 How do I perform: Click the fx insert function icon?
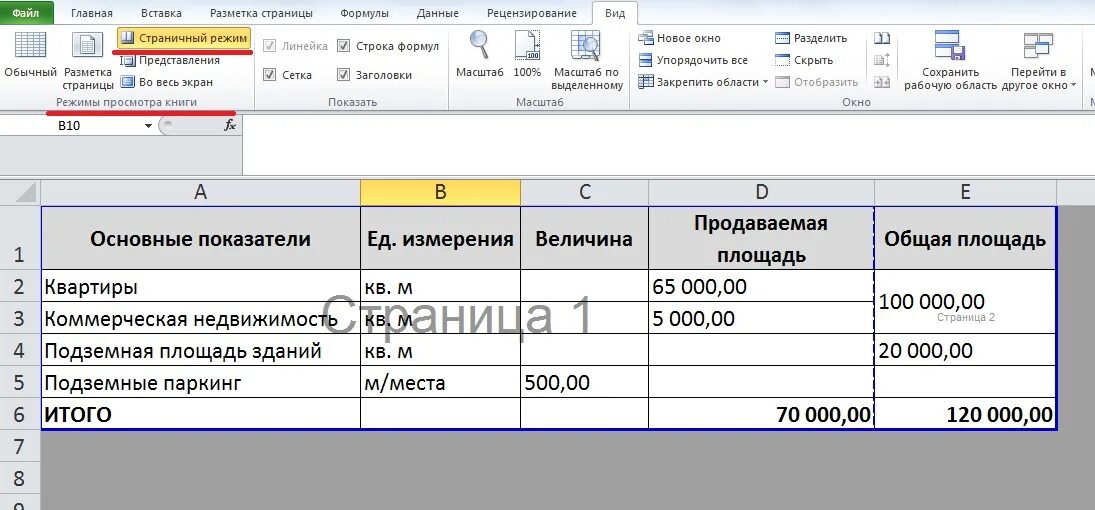[230, 126]
